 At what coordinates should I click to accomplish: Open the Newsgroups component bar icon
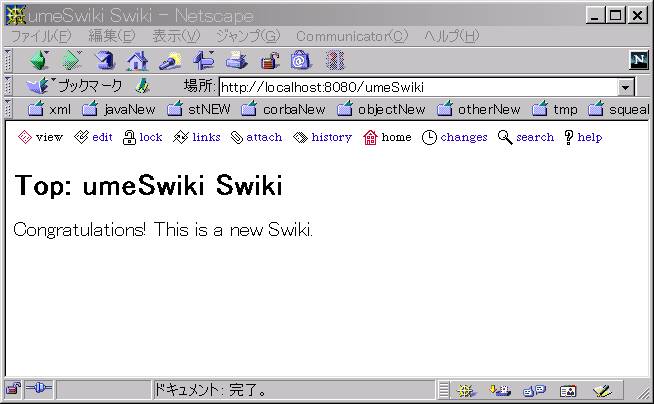534,391
